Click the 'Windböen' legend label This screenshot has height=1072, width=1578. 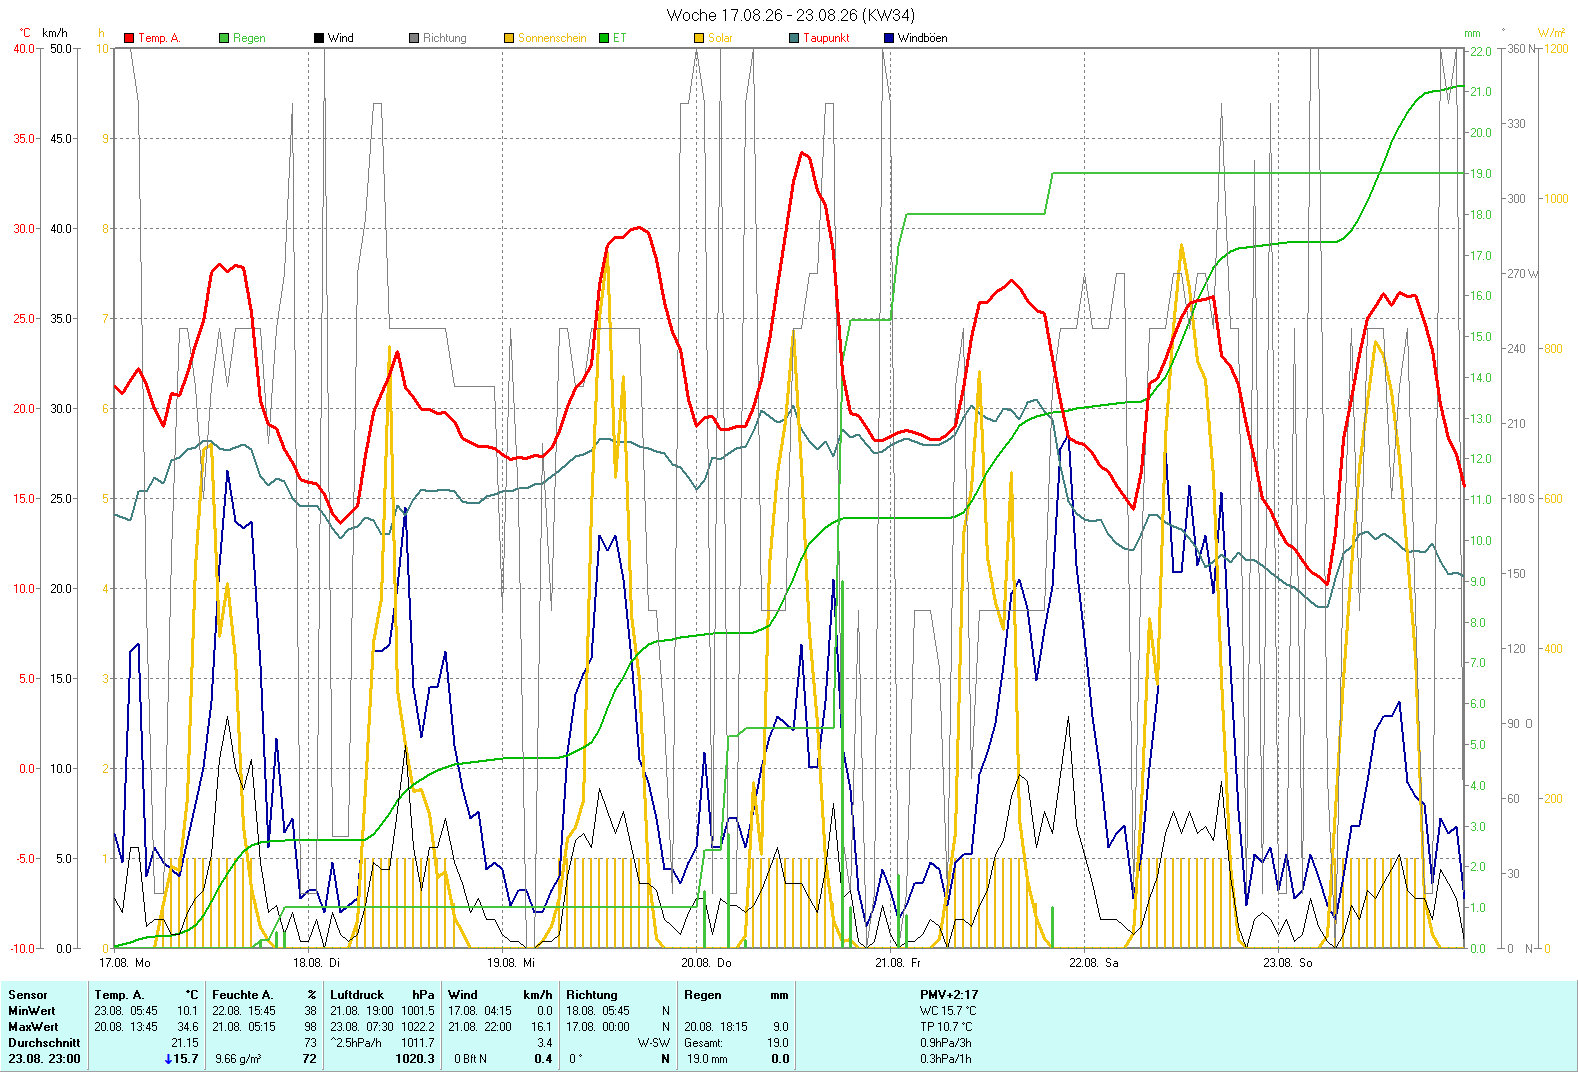coord(922,38)
